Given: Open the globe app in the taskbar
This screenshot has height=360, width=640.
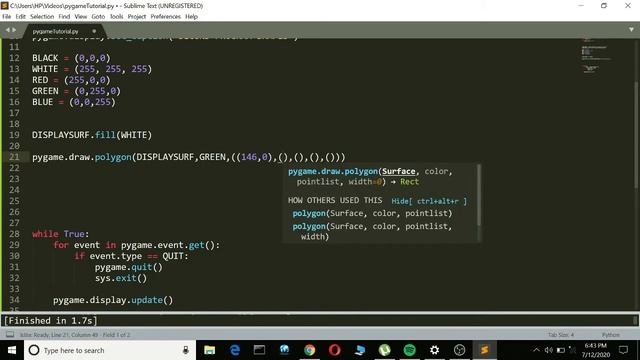Looking at the screenshot, I should 284,350.
